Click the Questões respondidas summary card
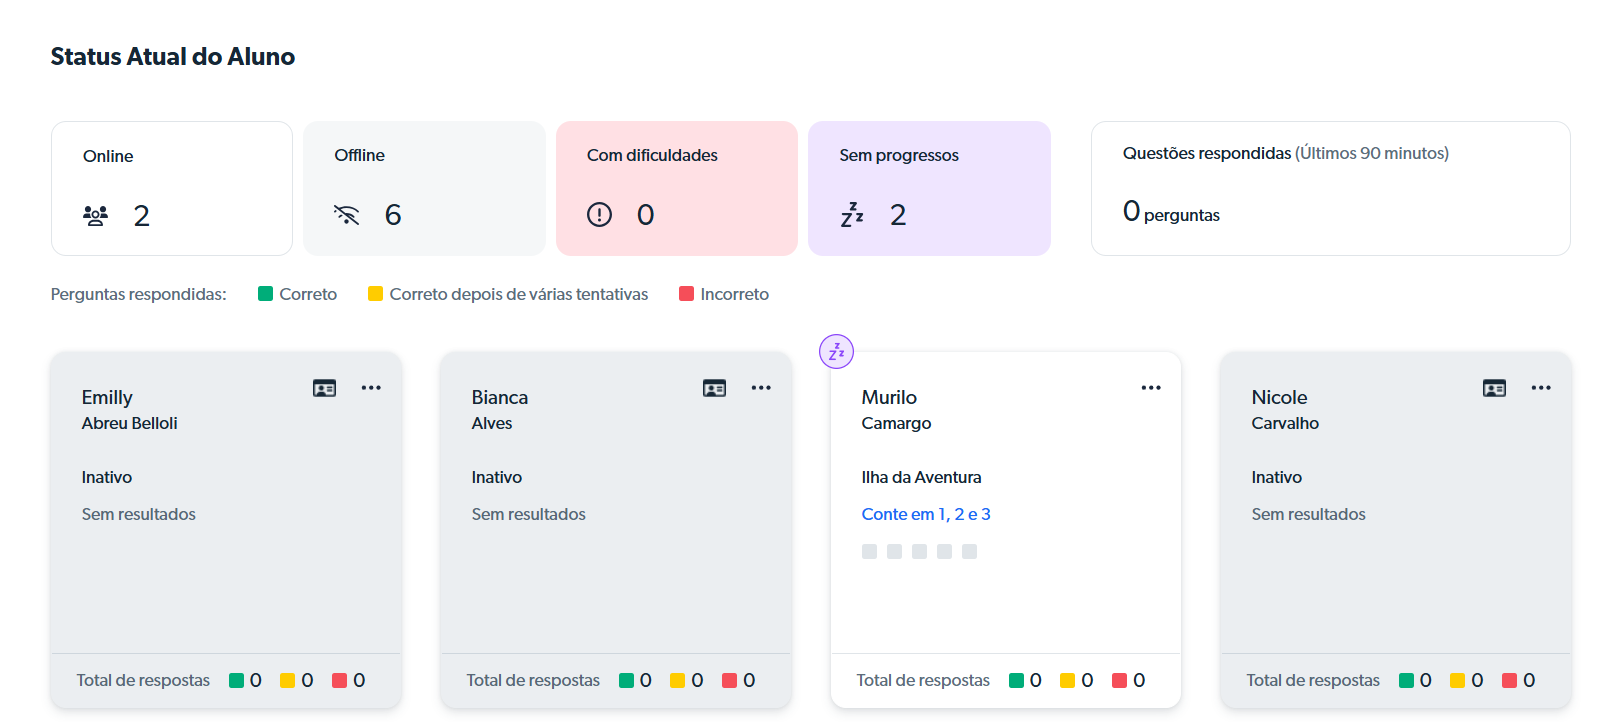Viewport: 1618px width, 722px height. coord(1330,188)
